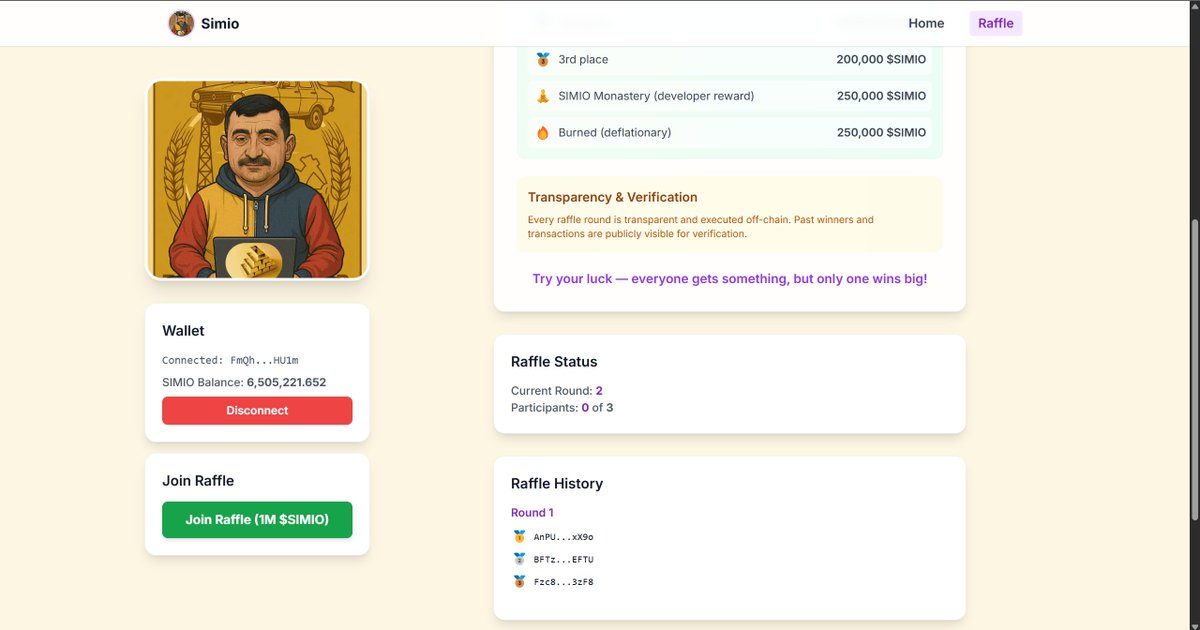
Task: Click Join Raffle (1M $SIMIO) button
Action: pyautogui.click(x=257, y=520)
